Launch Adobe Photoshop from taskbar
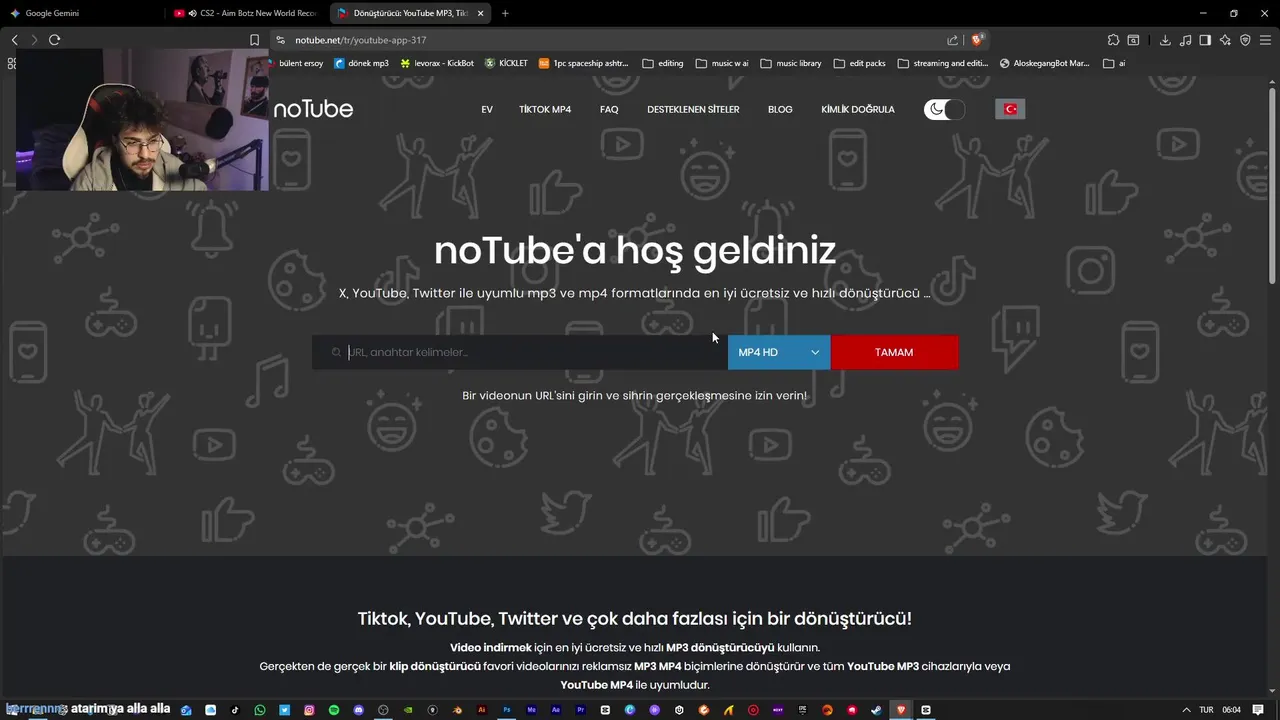Image resolution: width=1280 pixels, height=720 pixels. click(x=507, y=710)
